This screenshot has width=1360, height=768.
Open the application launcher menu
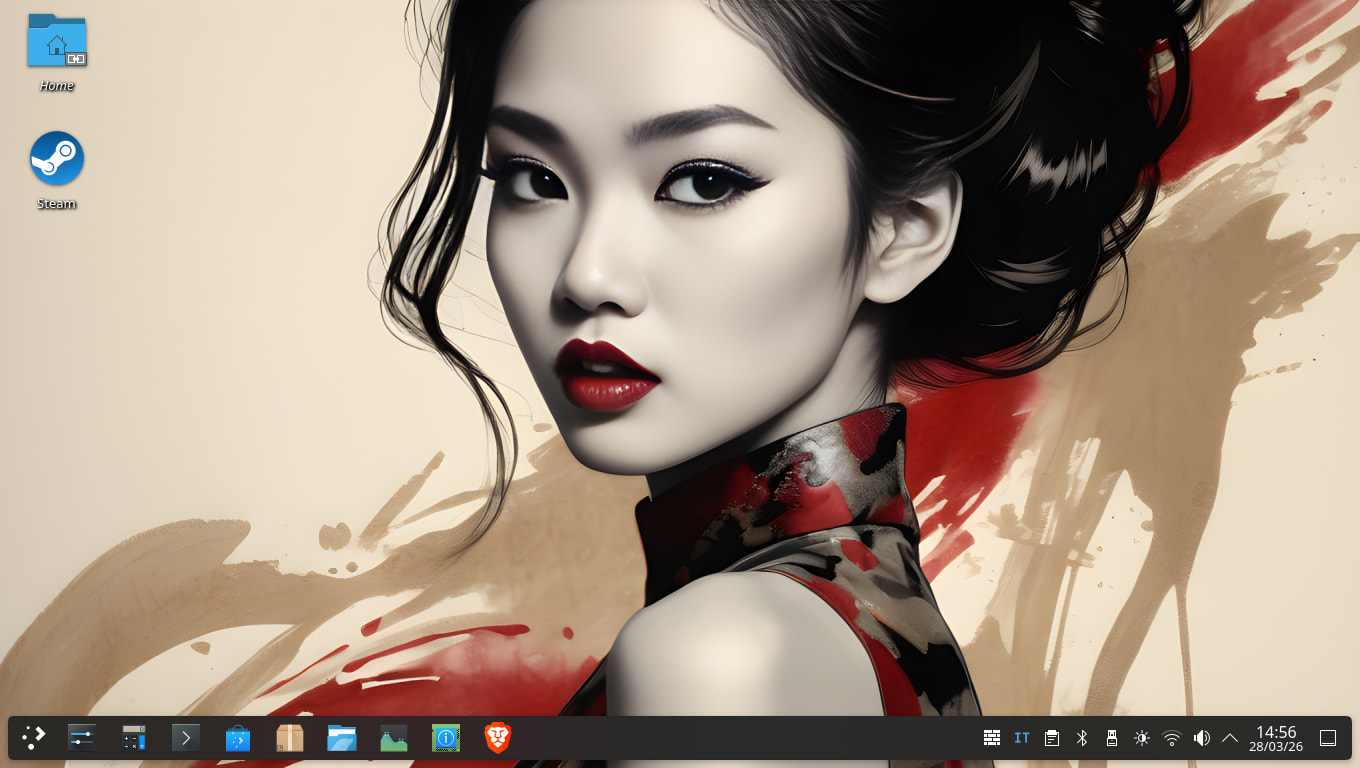34,738
